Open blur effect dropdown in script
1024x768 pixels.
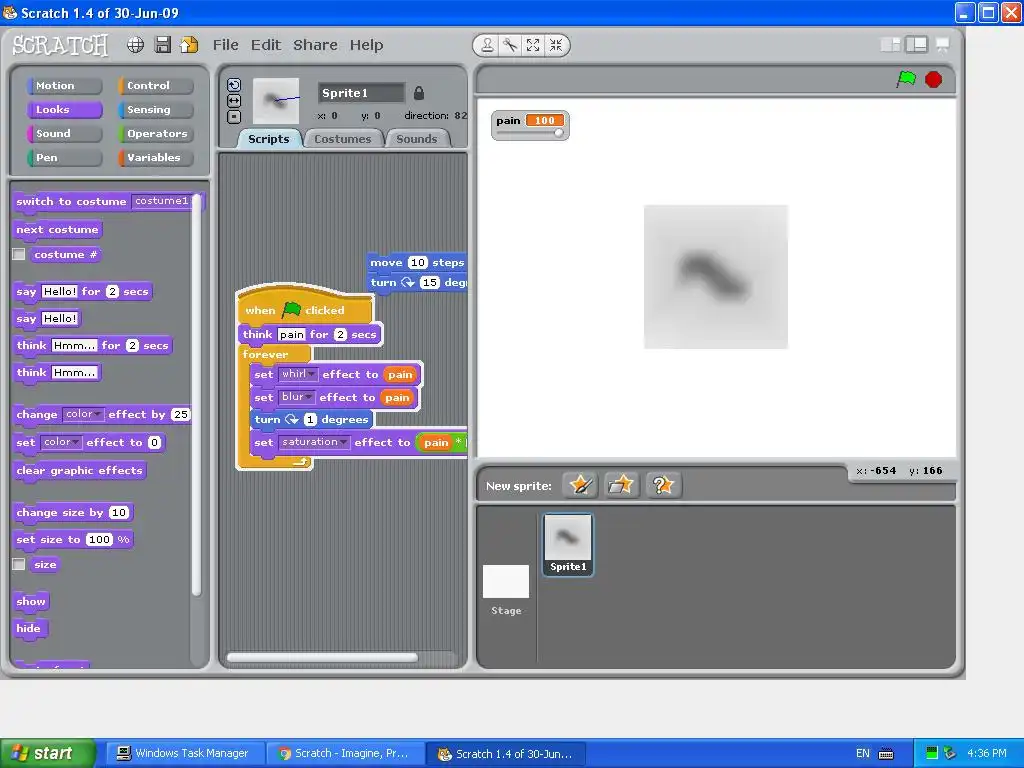coord(296,397)
